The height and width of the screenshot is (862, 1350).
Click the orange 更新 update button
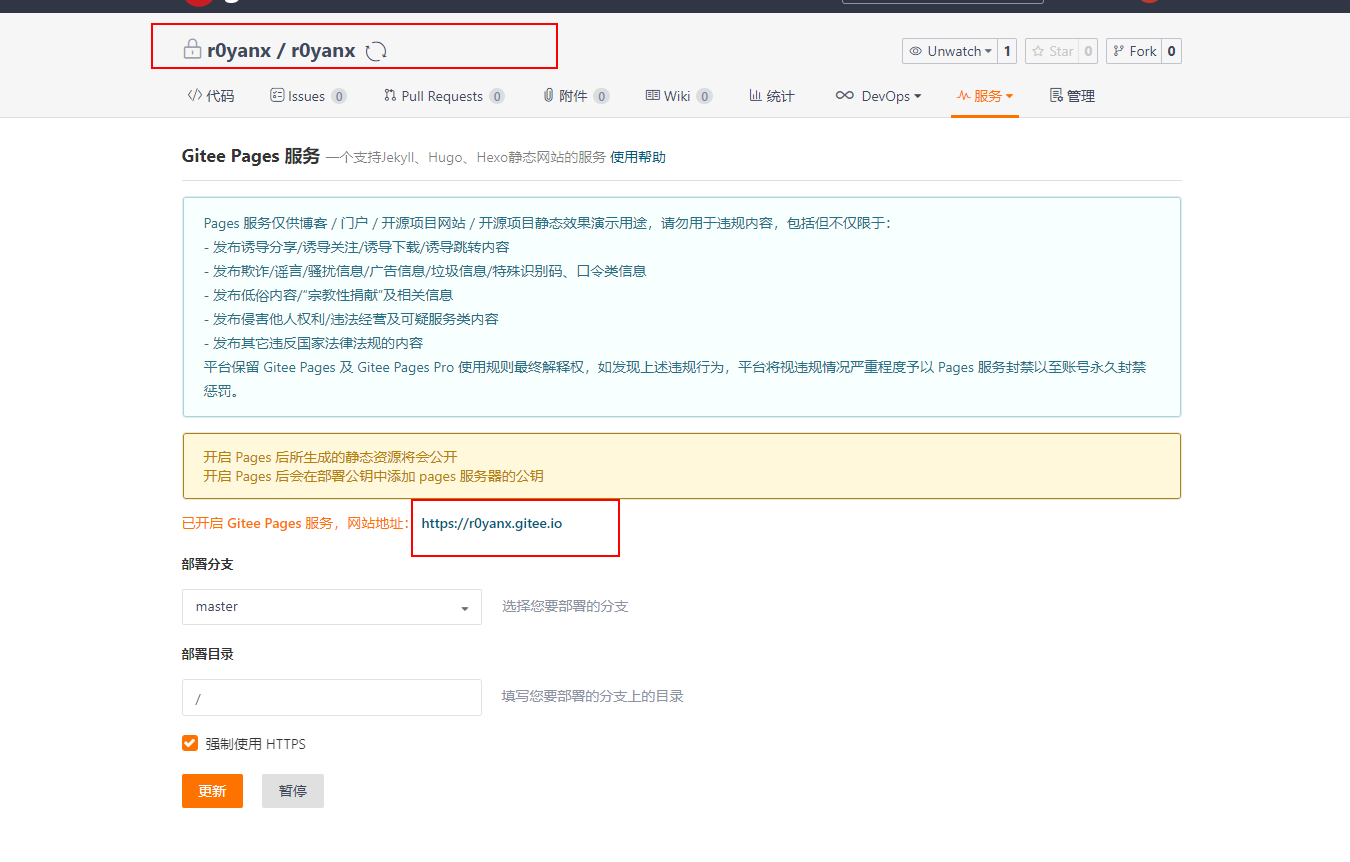[x=212, y=791]
